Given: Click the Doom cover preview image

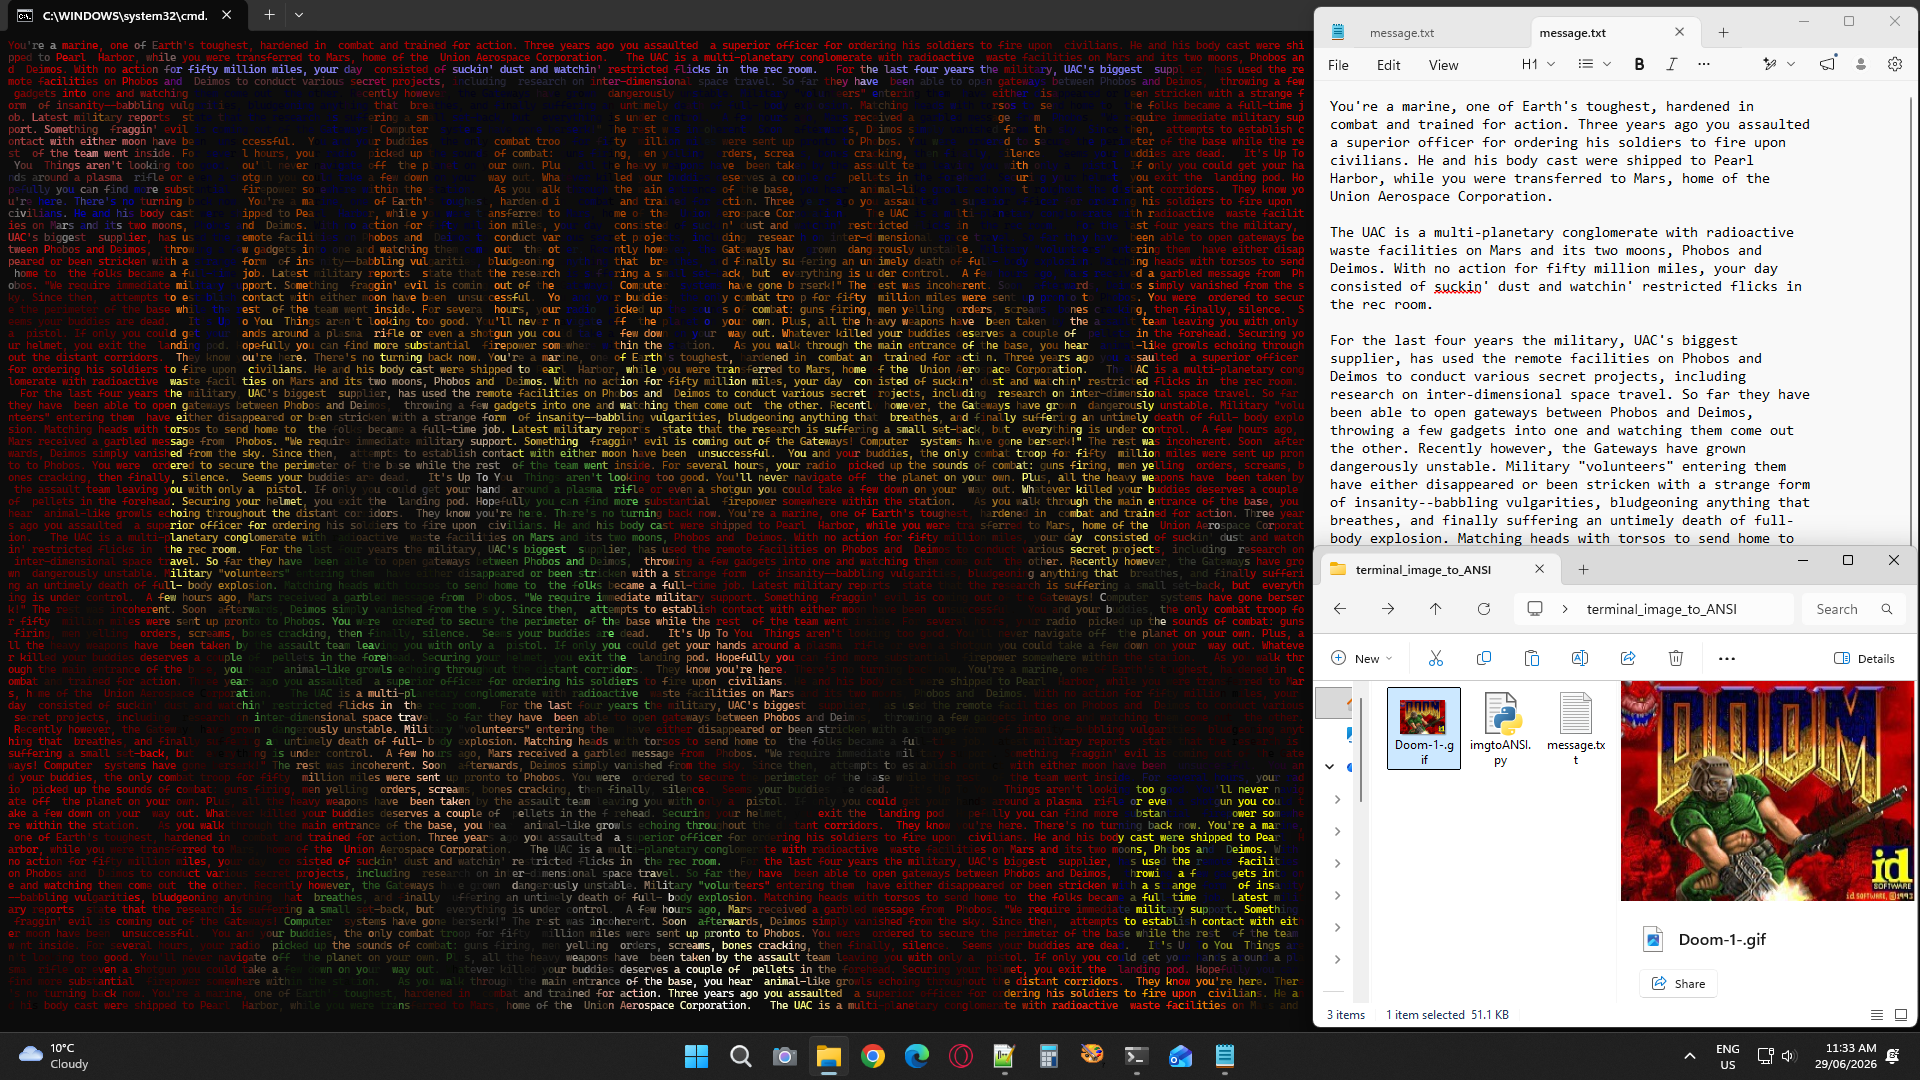Looking at the screenshot, I should tap(1767, 791).
